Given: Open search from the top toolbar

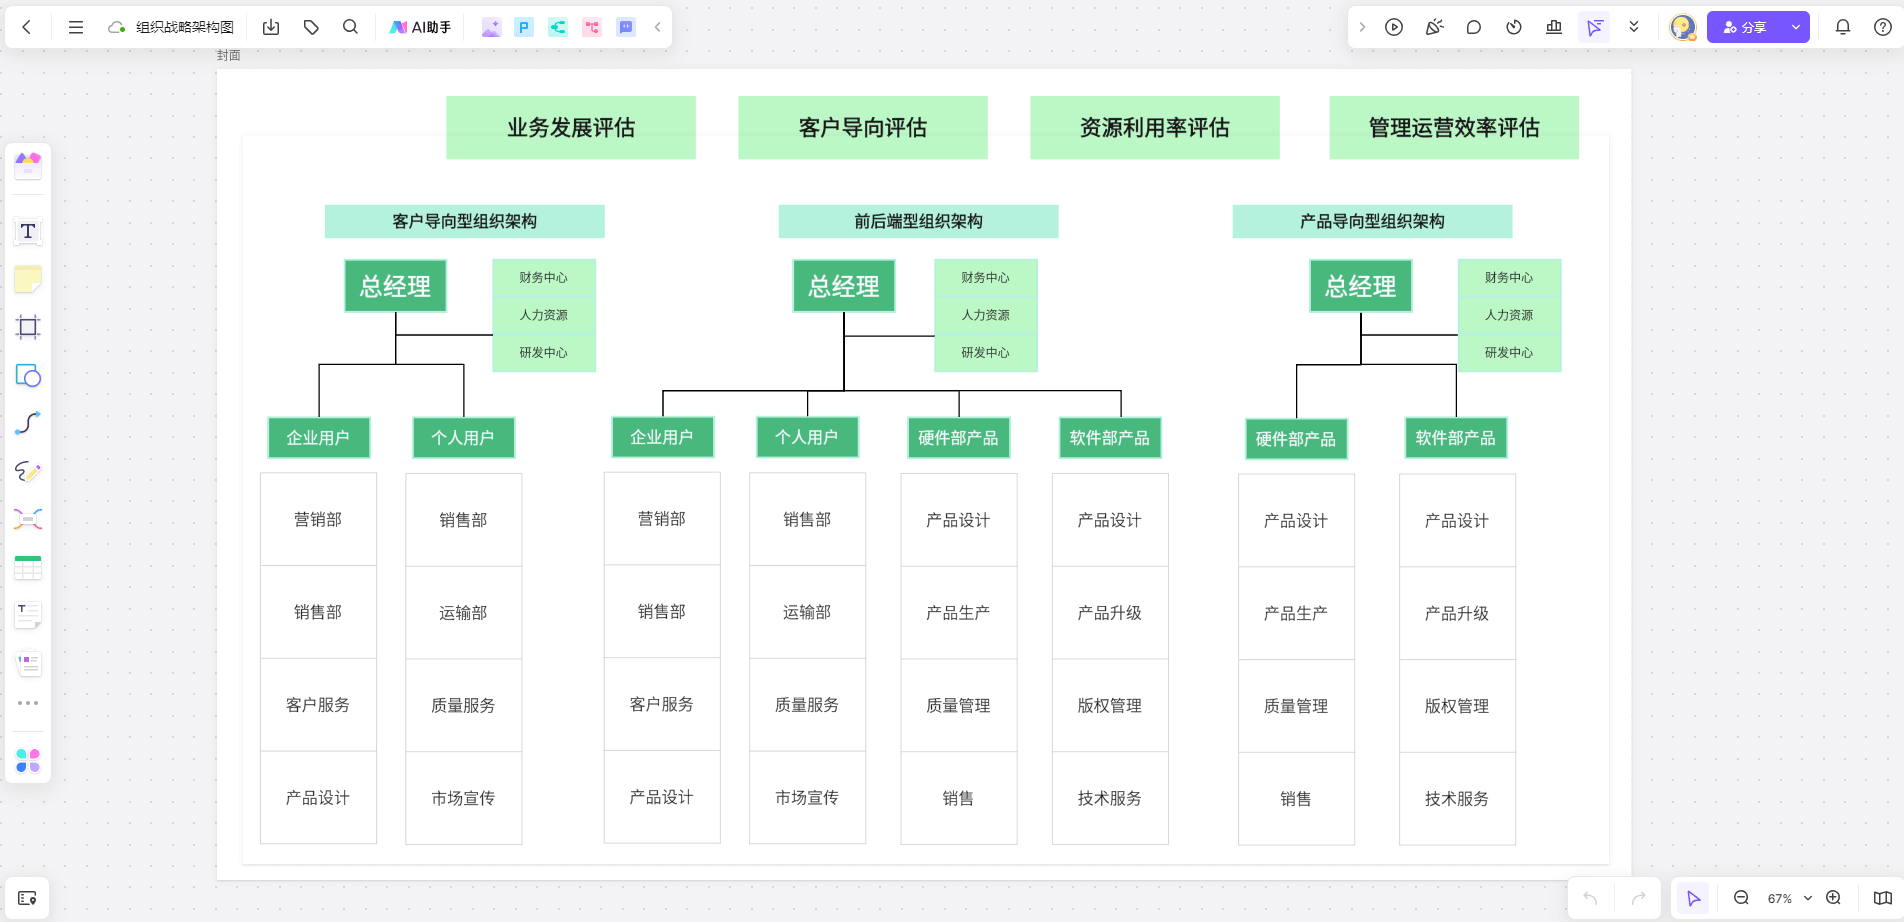Looking at the screenshot, I should (350, 27).
